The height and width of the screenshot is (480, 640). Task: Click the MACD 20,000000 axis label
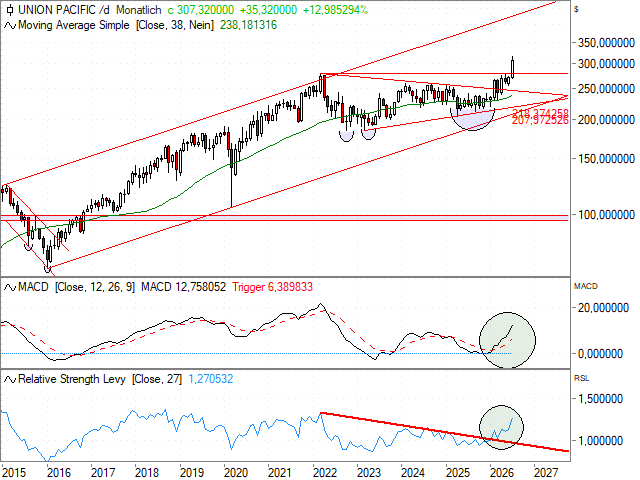[603, 308]
